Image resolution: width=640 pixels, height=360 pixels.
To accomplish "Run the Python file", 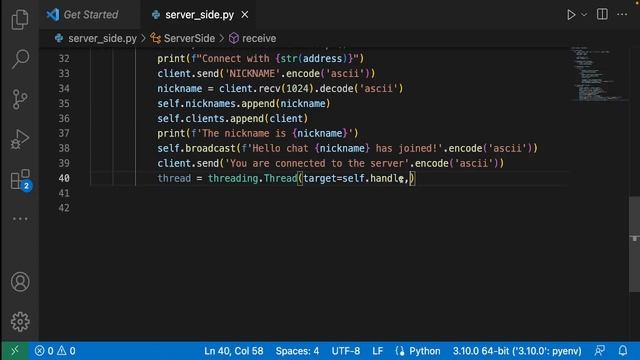I will tap(571, 15).
